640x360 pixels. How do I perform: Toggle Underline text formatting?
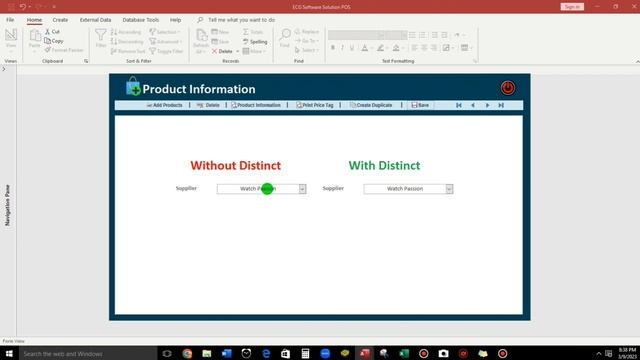pyautogui.click(x=352, y=48)
